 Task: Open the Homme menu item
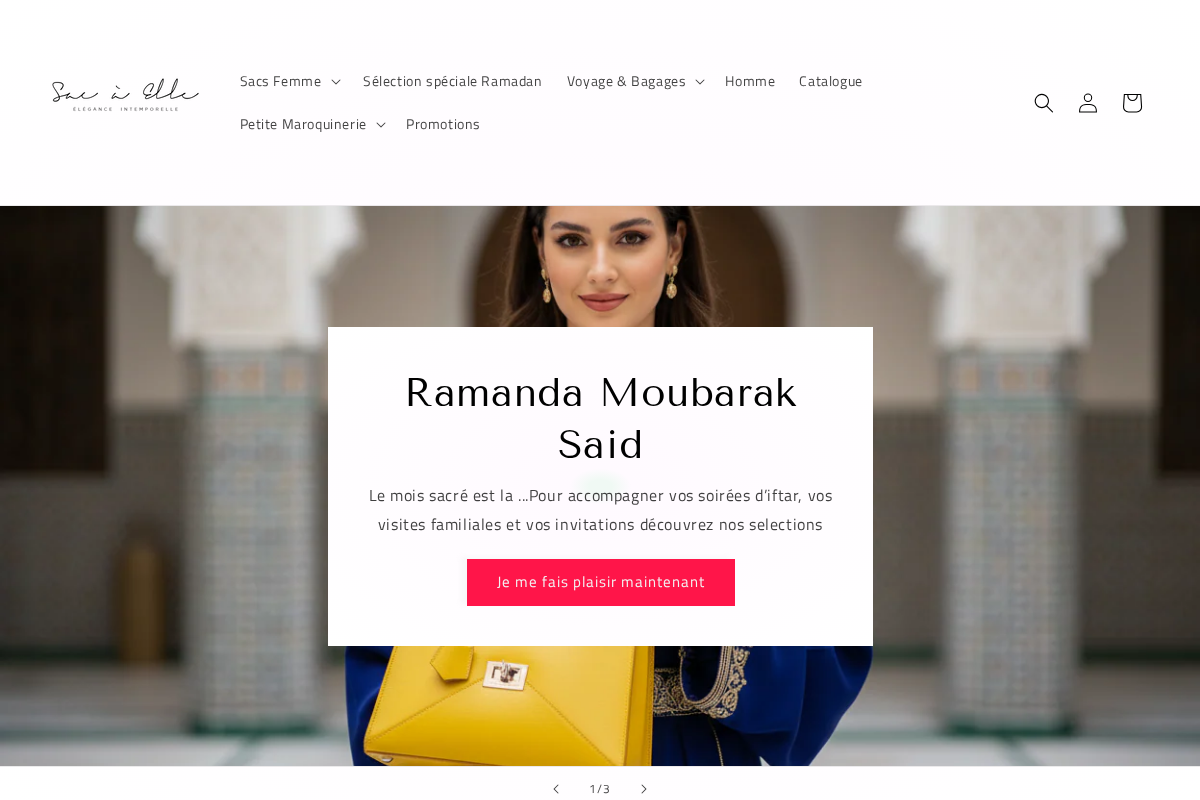point(750,82)
